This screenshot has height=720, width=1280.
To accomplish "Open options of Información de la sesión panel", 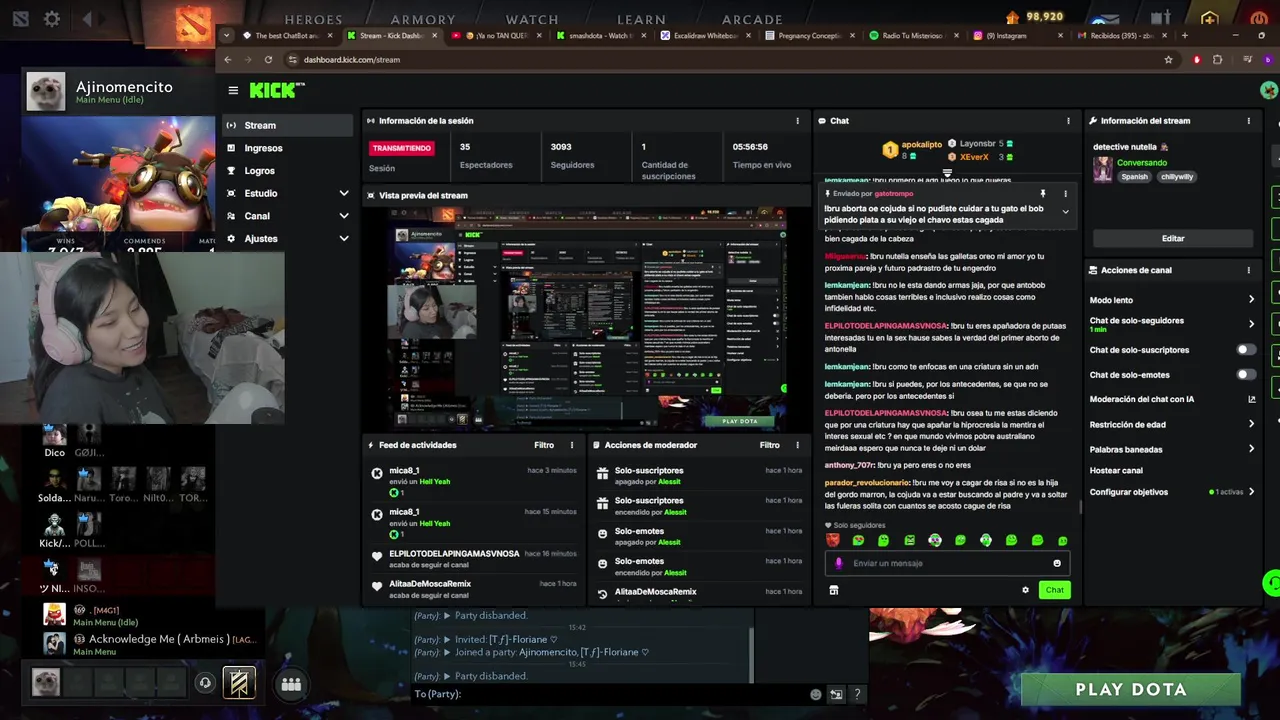I will tap(797, 121).
